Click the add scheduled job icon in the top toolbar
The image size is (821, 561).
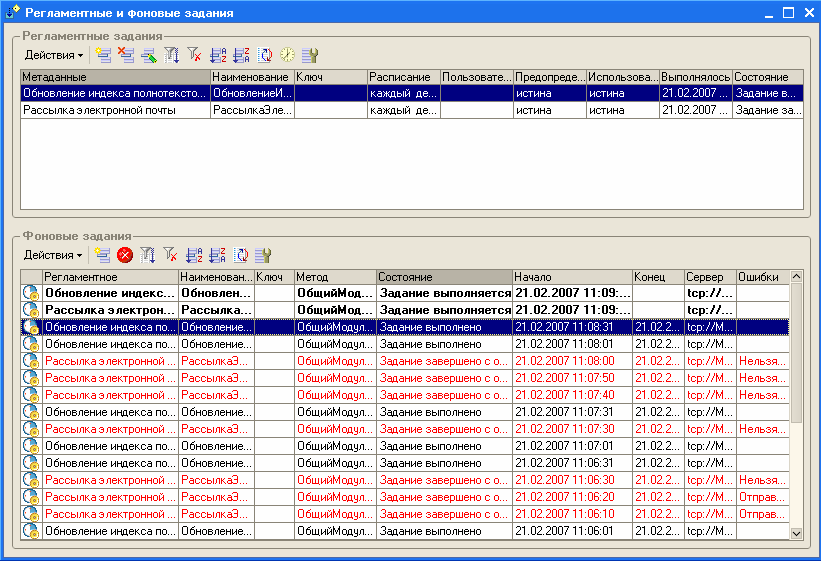pyautogui.click(x=103, y=55)
